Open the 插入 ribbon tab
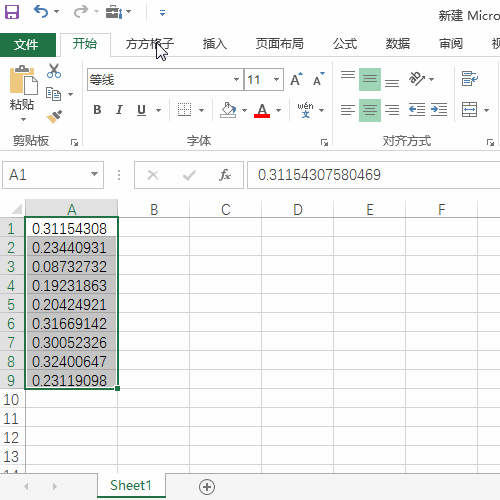Screen dimensions: 500x500 coord(215,44)
